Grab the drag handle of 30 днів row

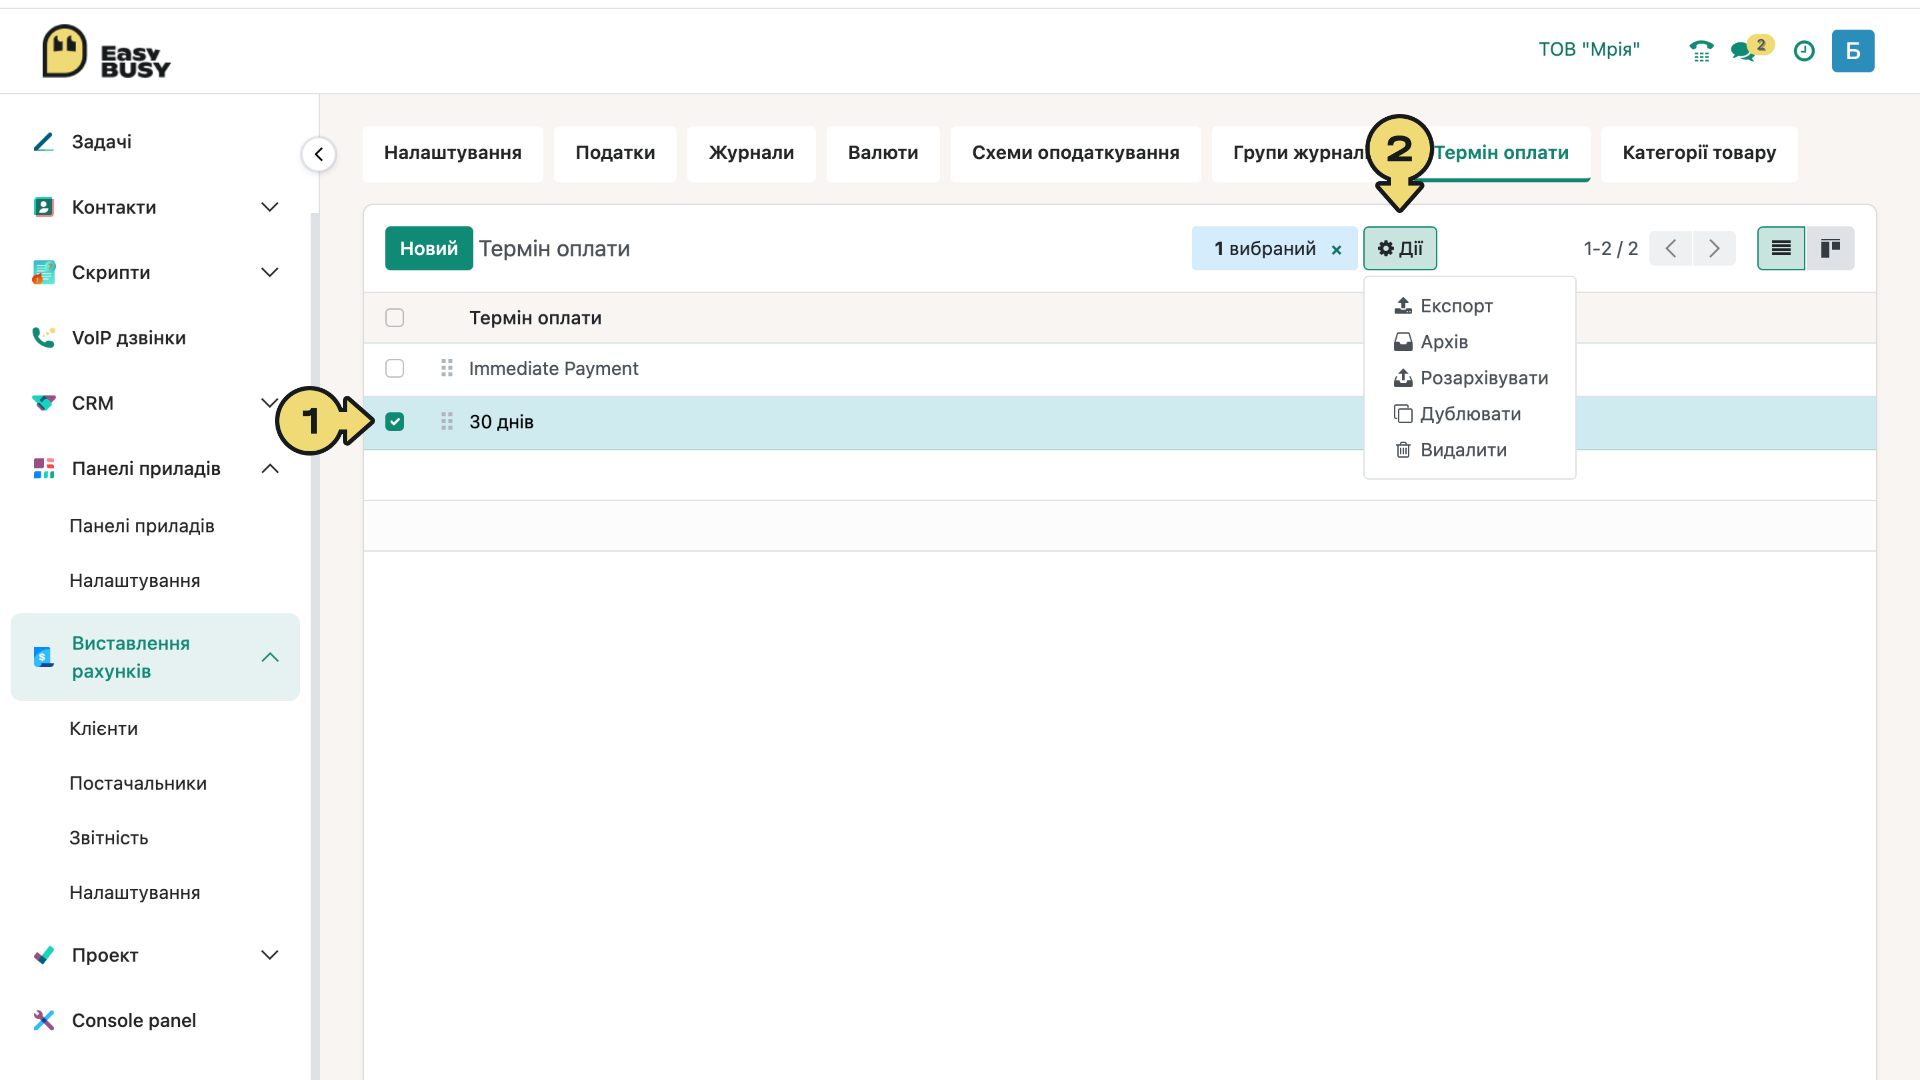click(x=447, y=422)
